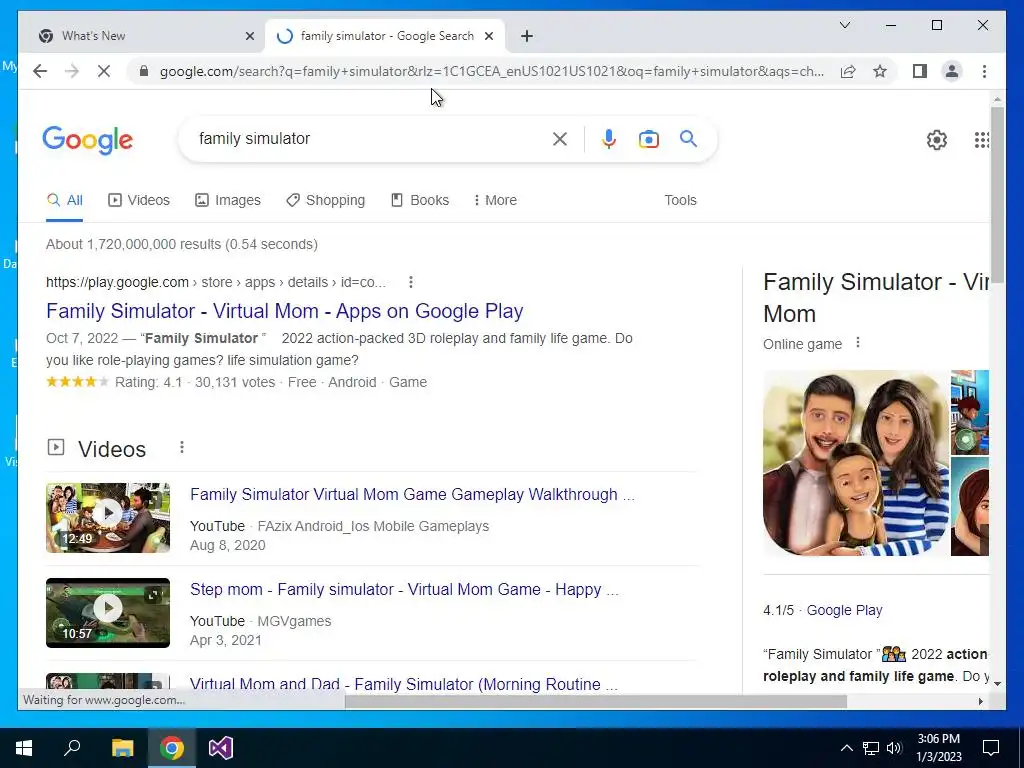
Task: Open the Family Simulator game image
Action: point(856,463)
